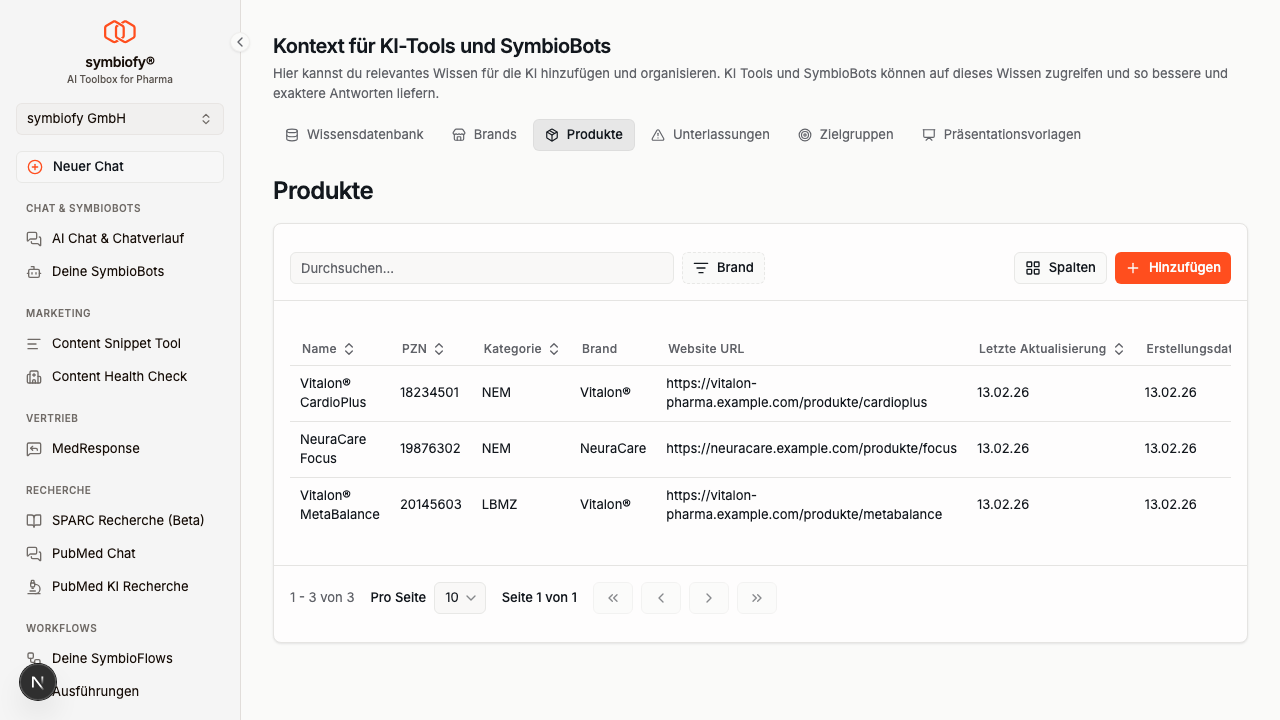Sort by Letzte Aktualisierung column

click(x=1051, y=349)
